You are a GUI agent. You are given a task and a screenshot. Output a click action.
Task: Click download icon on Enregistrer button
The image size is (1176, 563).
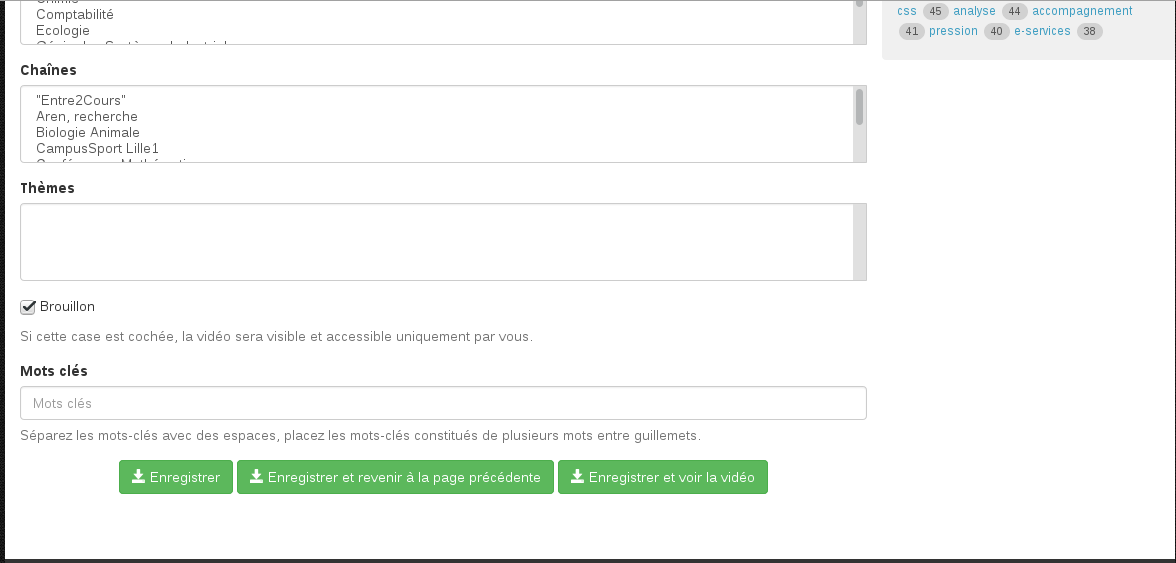138,477
